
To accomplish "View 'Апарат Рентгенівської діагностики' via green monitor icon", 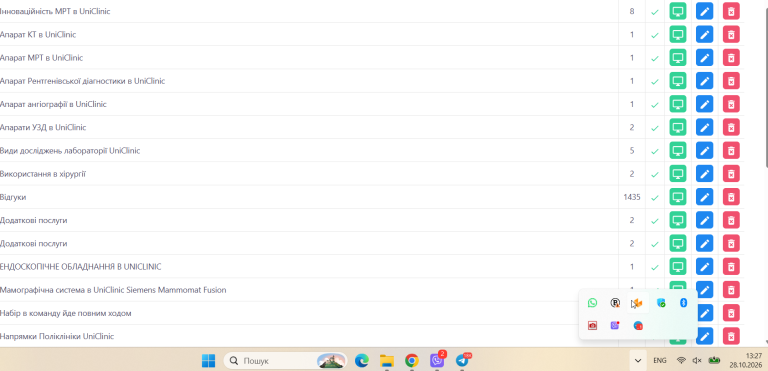I will point(678,81).
